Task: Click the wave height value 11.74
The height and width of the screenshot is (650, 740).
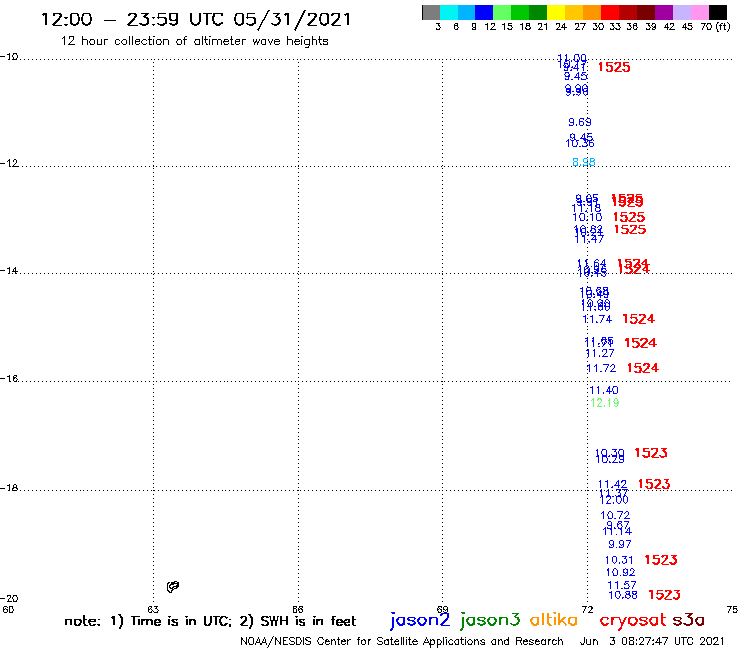Action: [597, 319]
